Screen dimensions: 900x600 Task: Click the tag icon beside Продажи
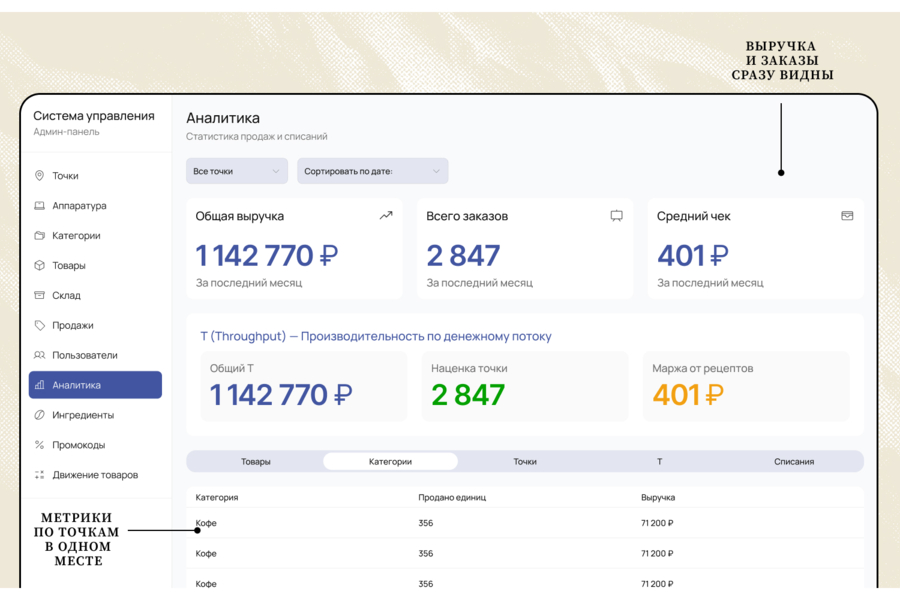(39, 325)
